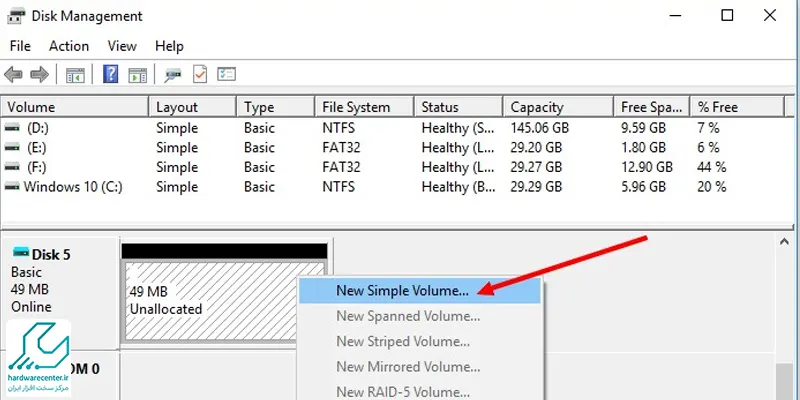Select the (D:) volume in the list
This screenshot has width=800, height=400.
point(38,128)
